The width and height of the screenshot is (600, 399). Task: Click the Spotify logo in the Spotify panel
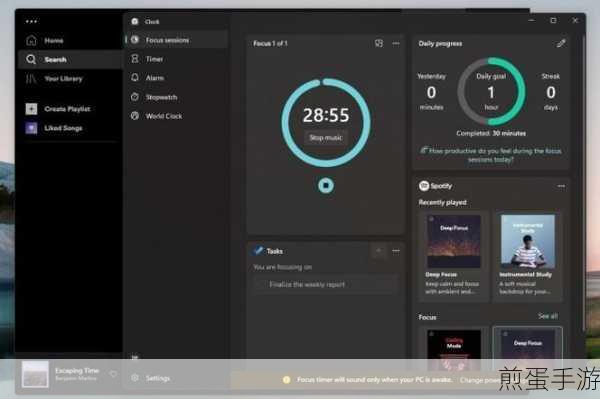point(424,186)
